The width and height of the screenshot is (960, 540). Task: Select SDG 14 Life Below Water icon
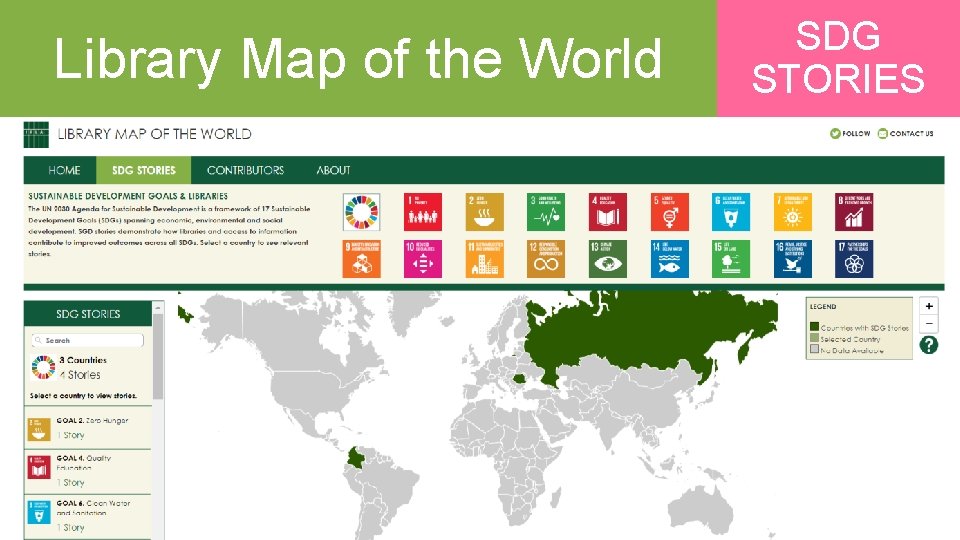tap(669, 259)
